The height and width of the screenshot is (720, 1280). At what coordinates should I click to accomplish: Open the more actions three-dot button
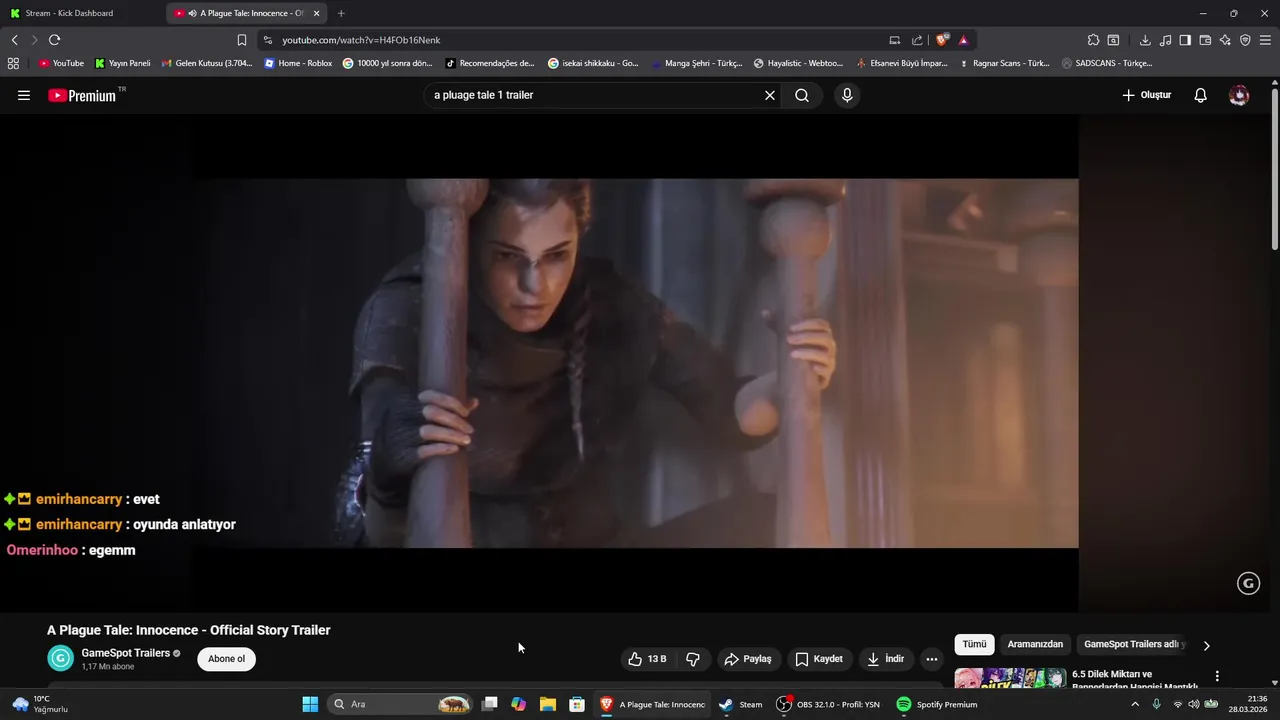coord(932,659)
